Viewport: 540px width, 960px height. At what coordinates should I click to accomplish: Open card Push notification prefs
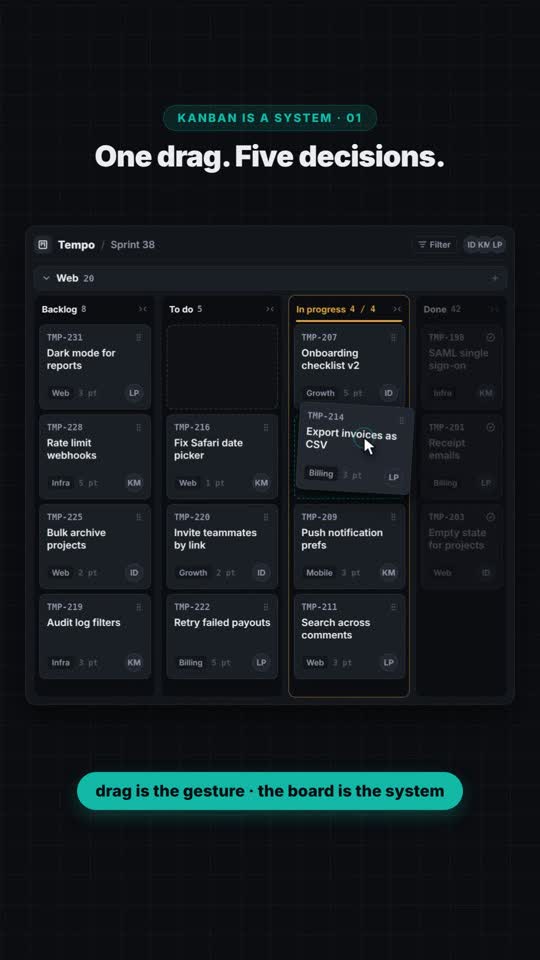[x=350, y=547]
